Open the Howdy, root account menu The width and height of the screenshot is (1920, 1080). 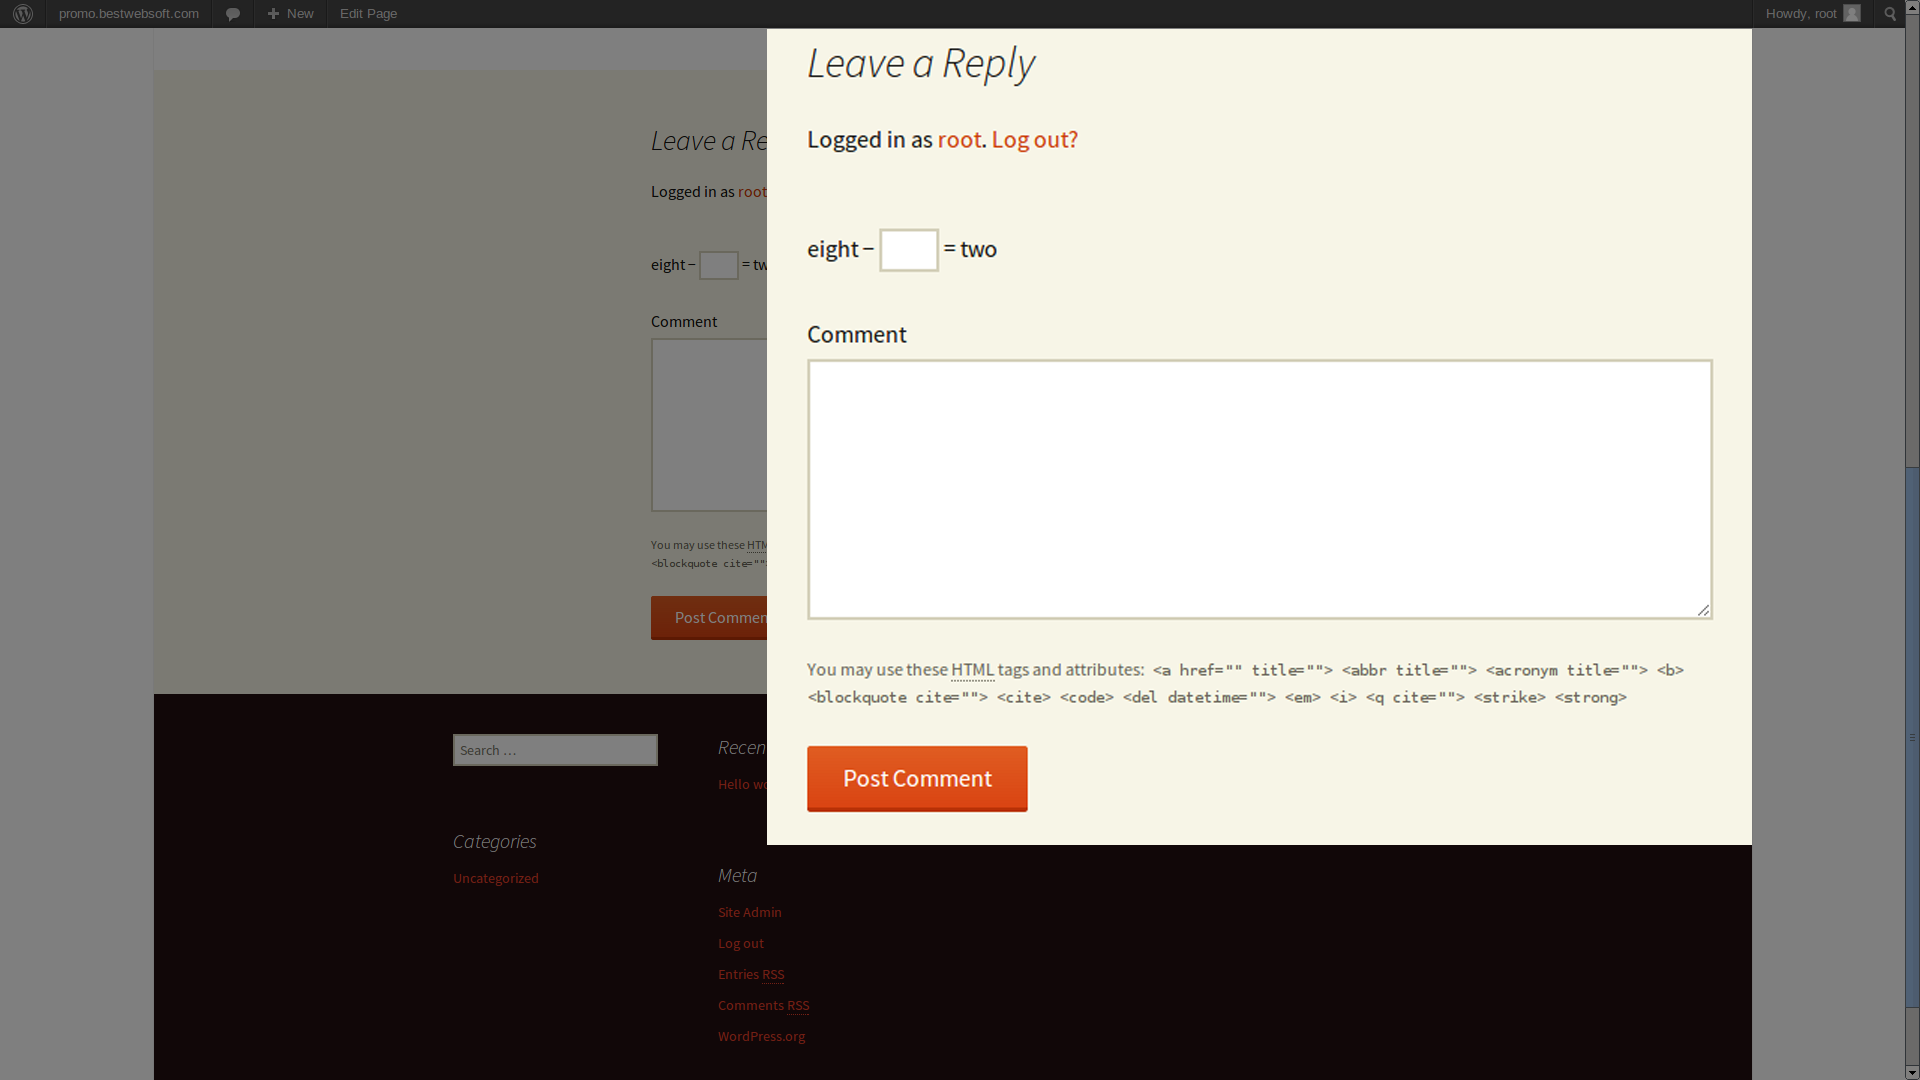click(1812, 13)
